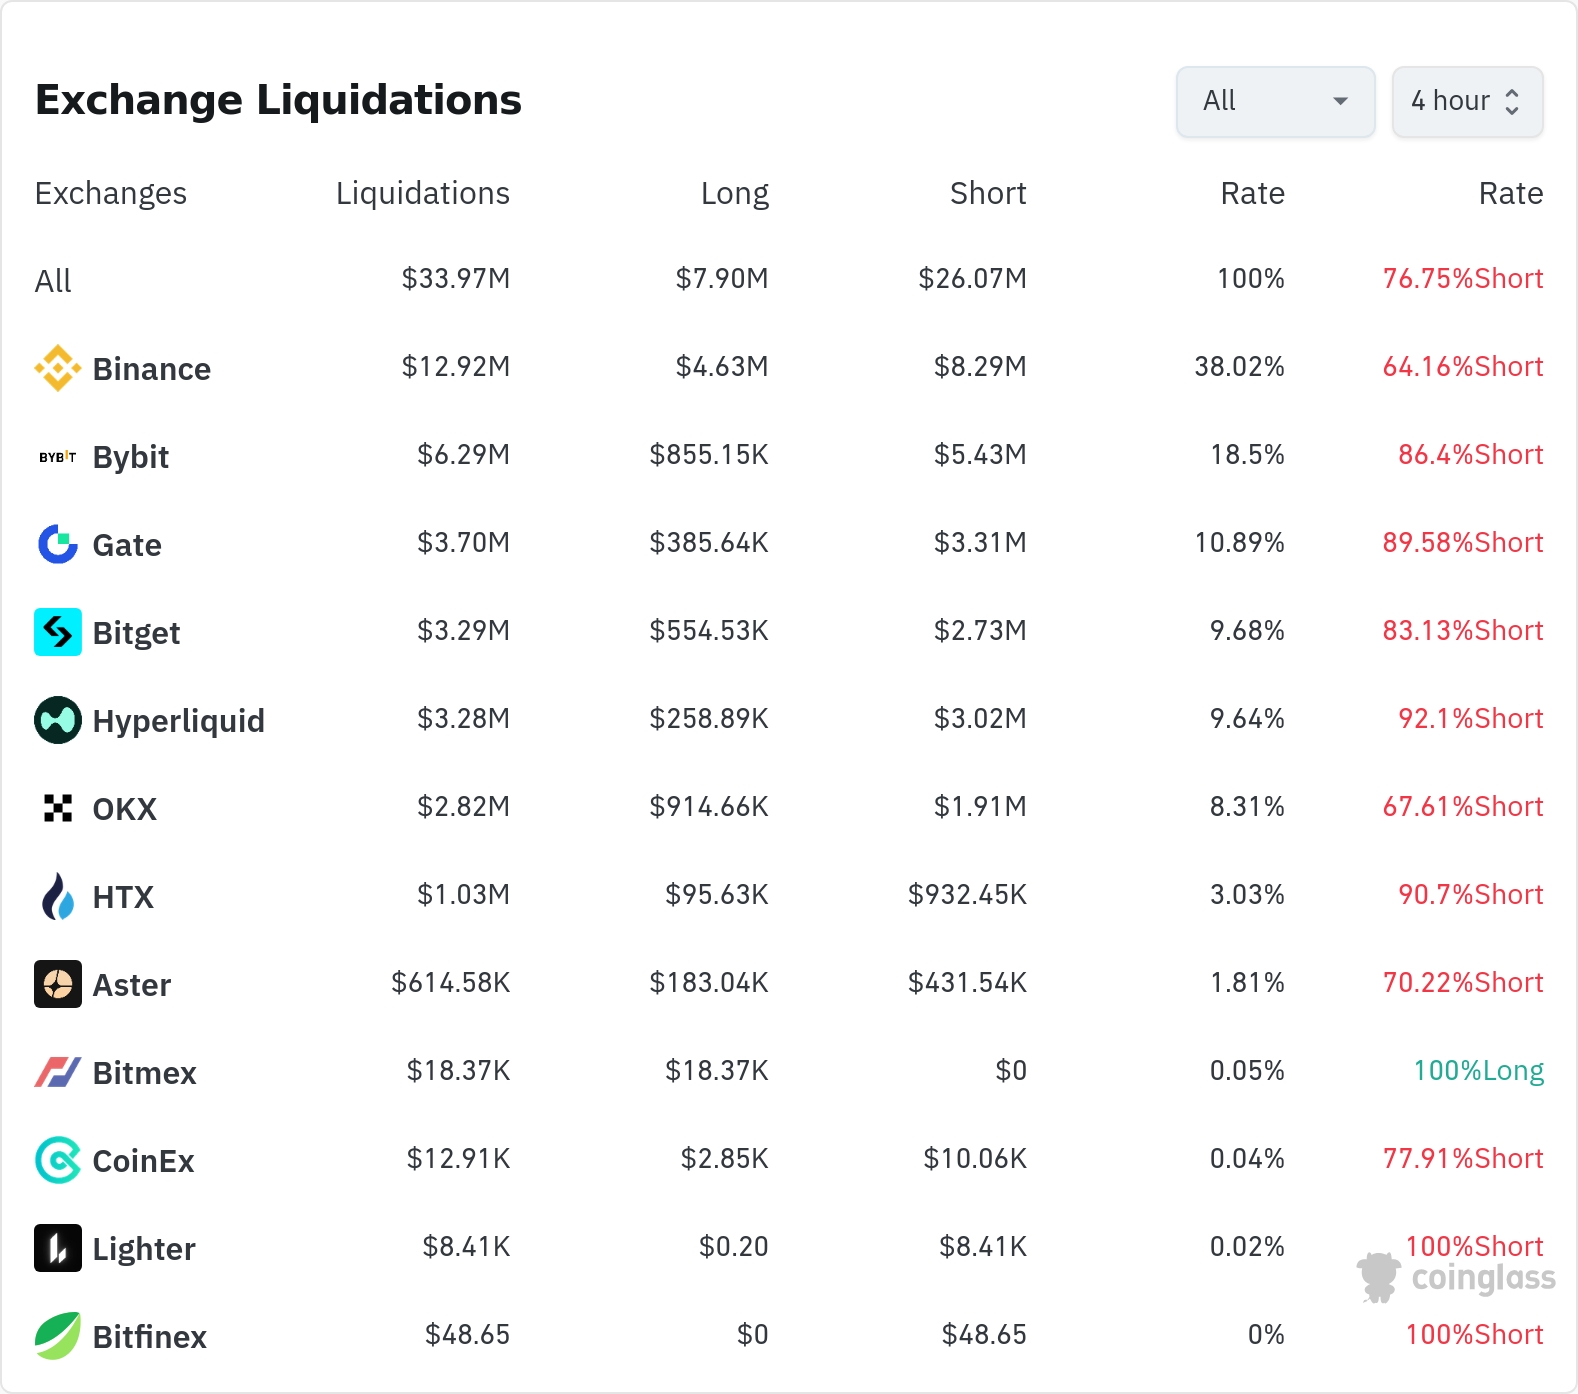
Task: Open the 4 hour timeframe selector
Action: point(1467,101)
